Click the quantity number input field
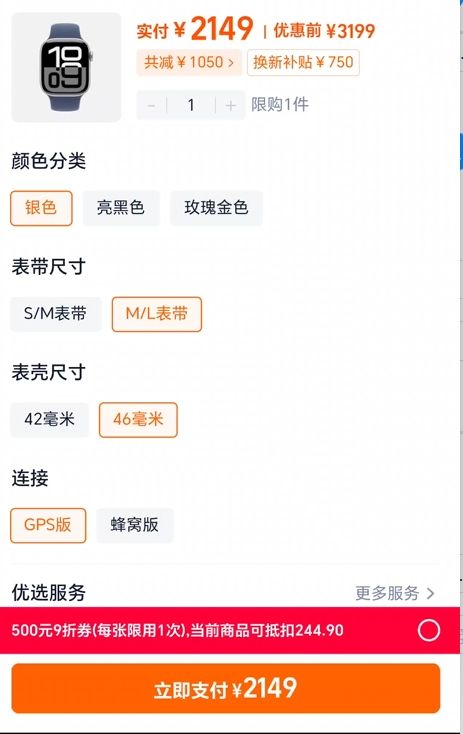 191,106
